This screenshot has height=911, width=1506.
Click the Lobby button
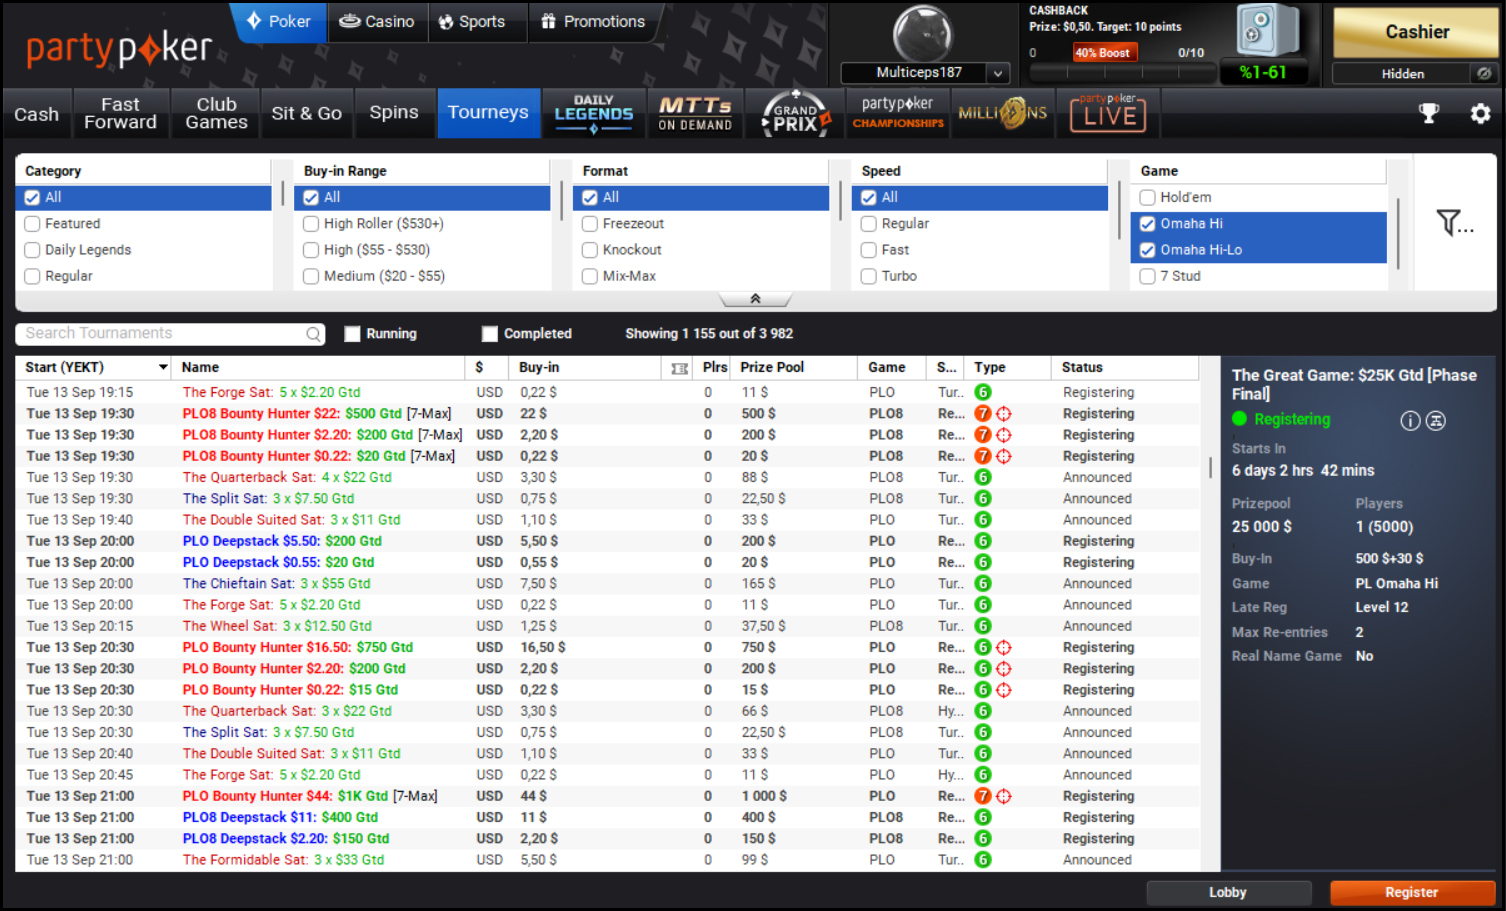point(1228,892)
